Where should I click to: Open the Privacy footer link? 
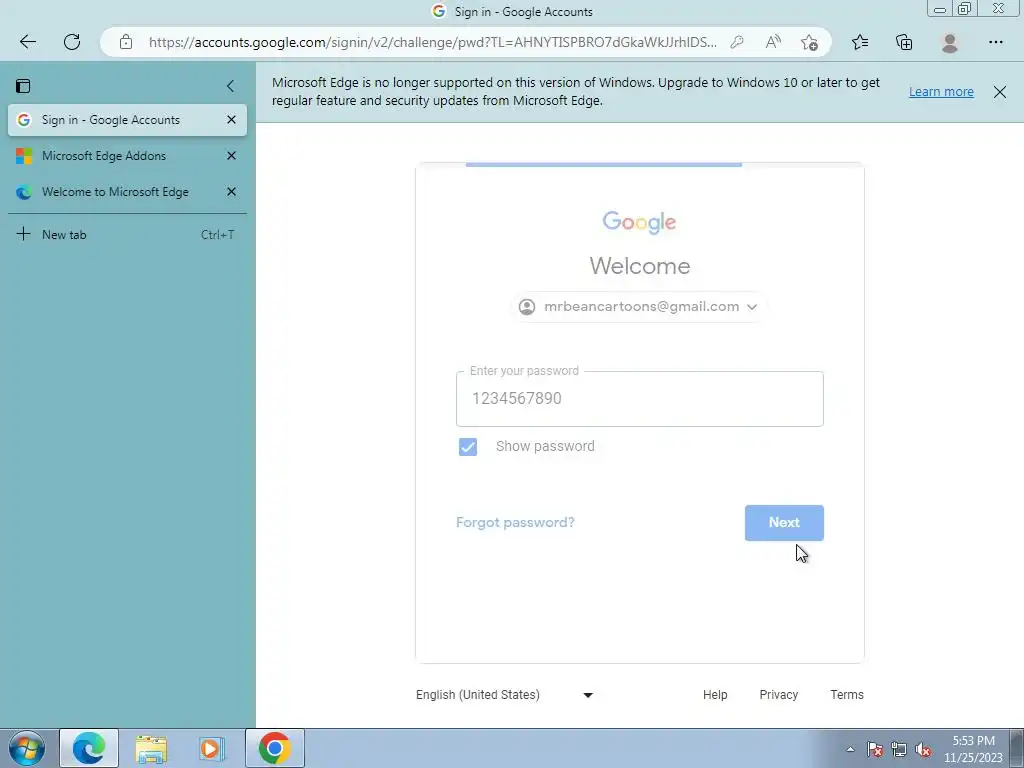778,695
